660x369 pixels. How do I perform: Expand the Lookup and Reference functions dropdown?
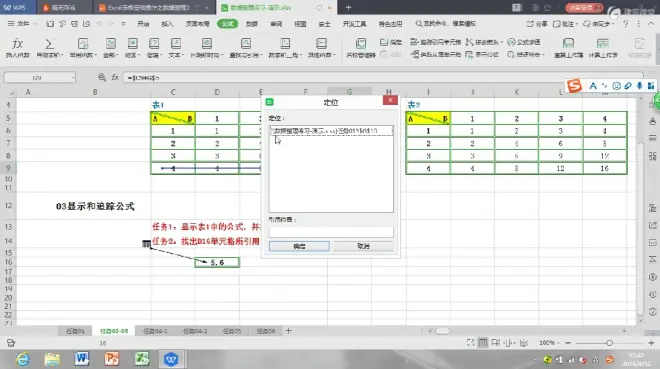coord(246,48)
